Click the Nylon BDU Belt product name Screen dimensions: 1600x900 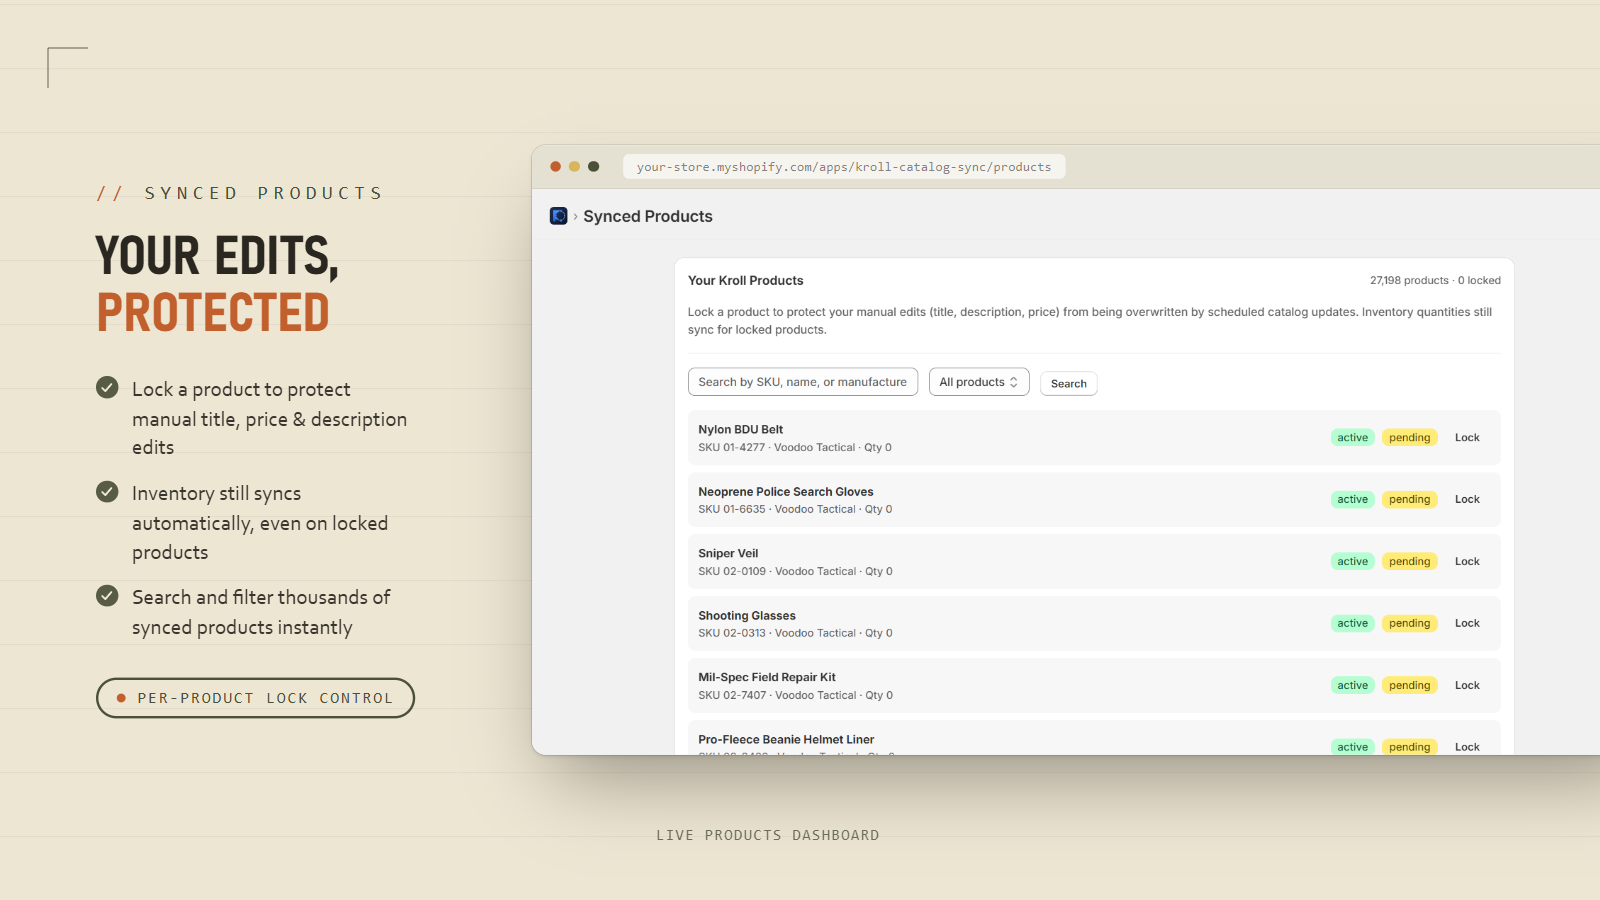[x=741, y=430]
